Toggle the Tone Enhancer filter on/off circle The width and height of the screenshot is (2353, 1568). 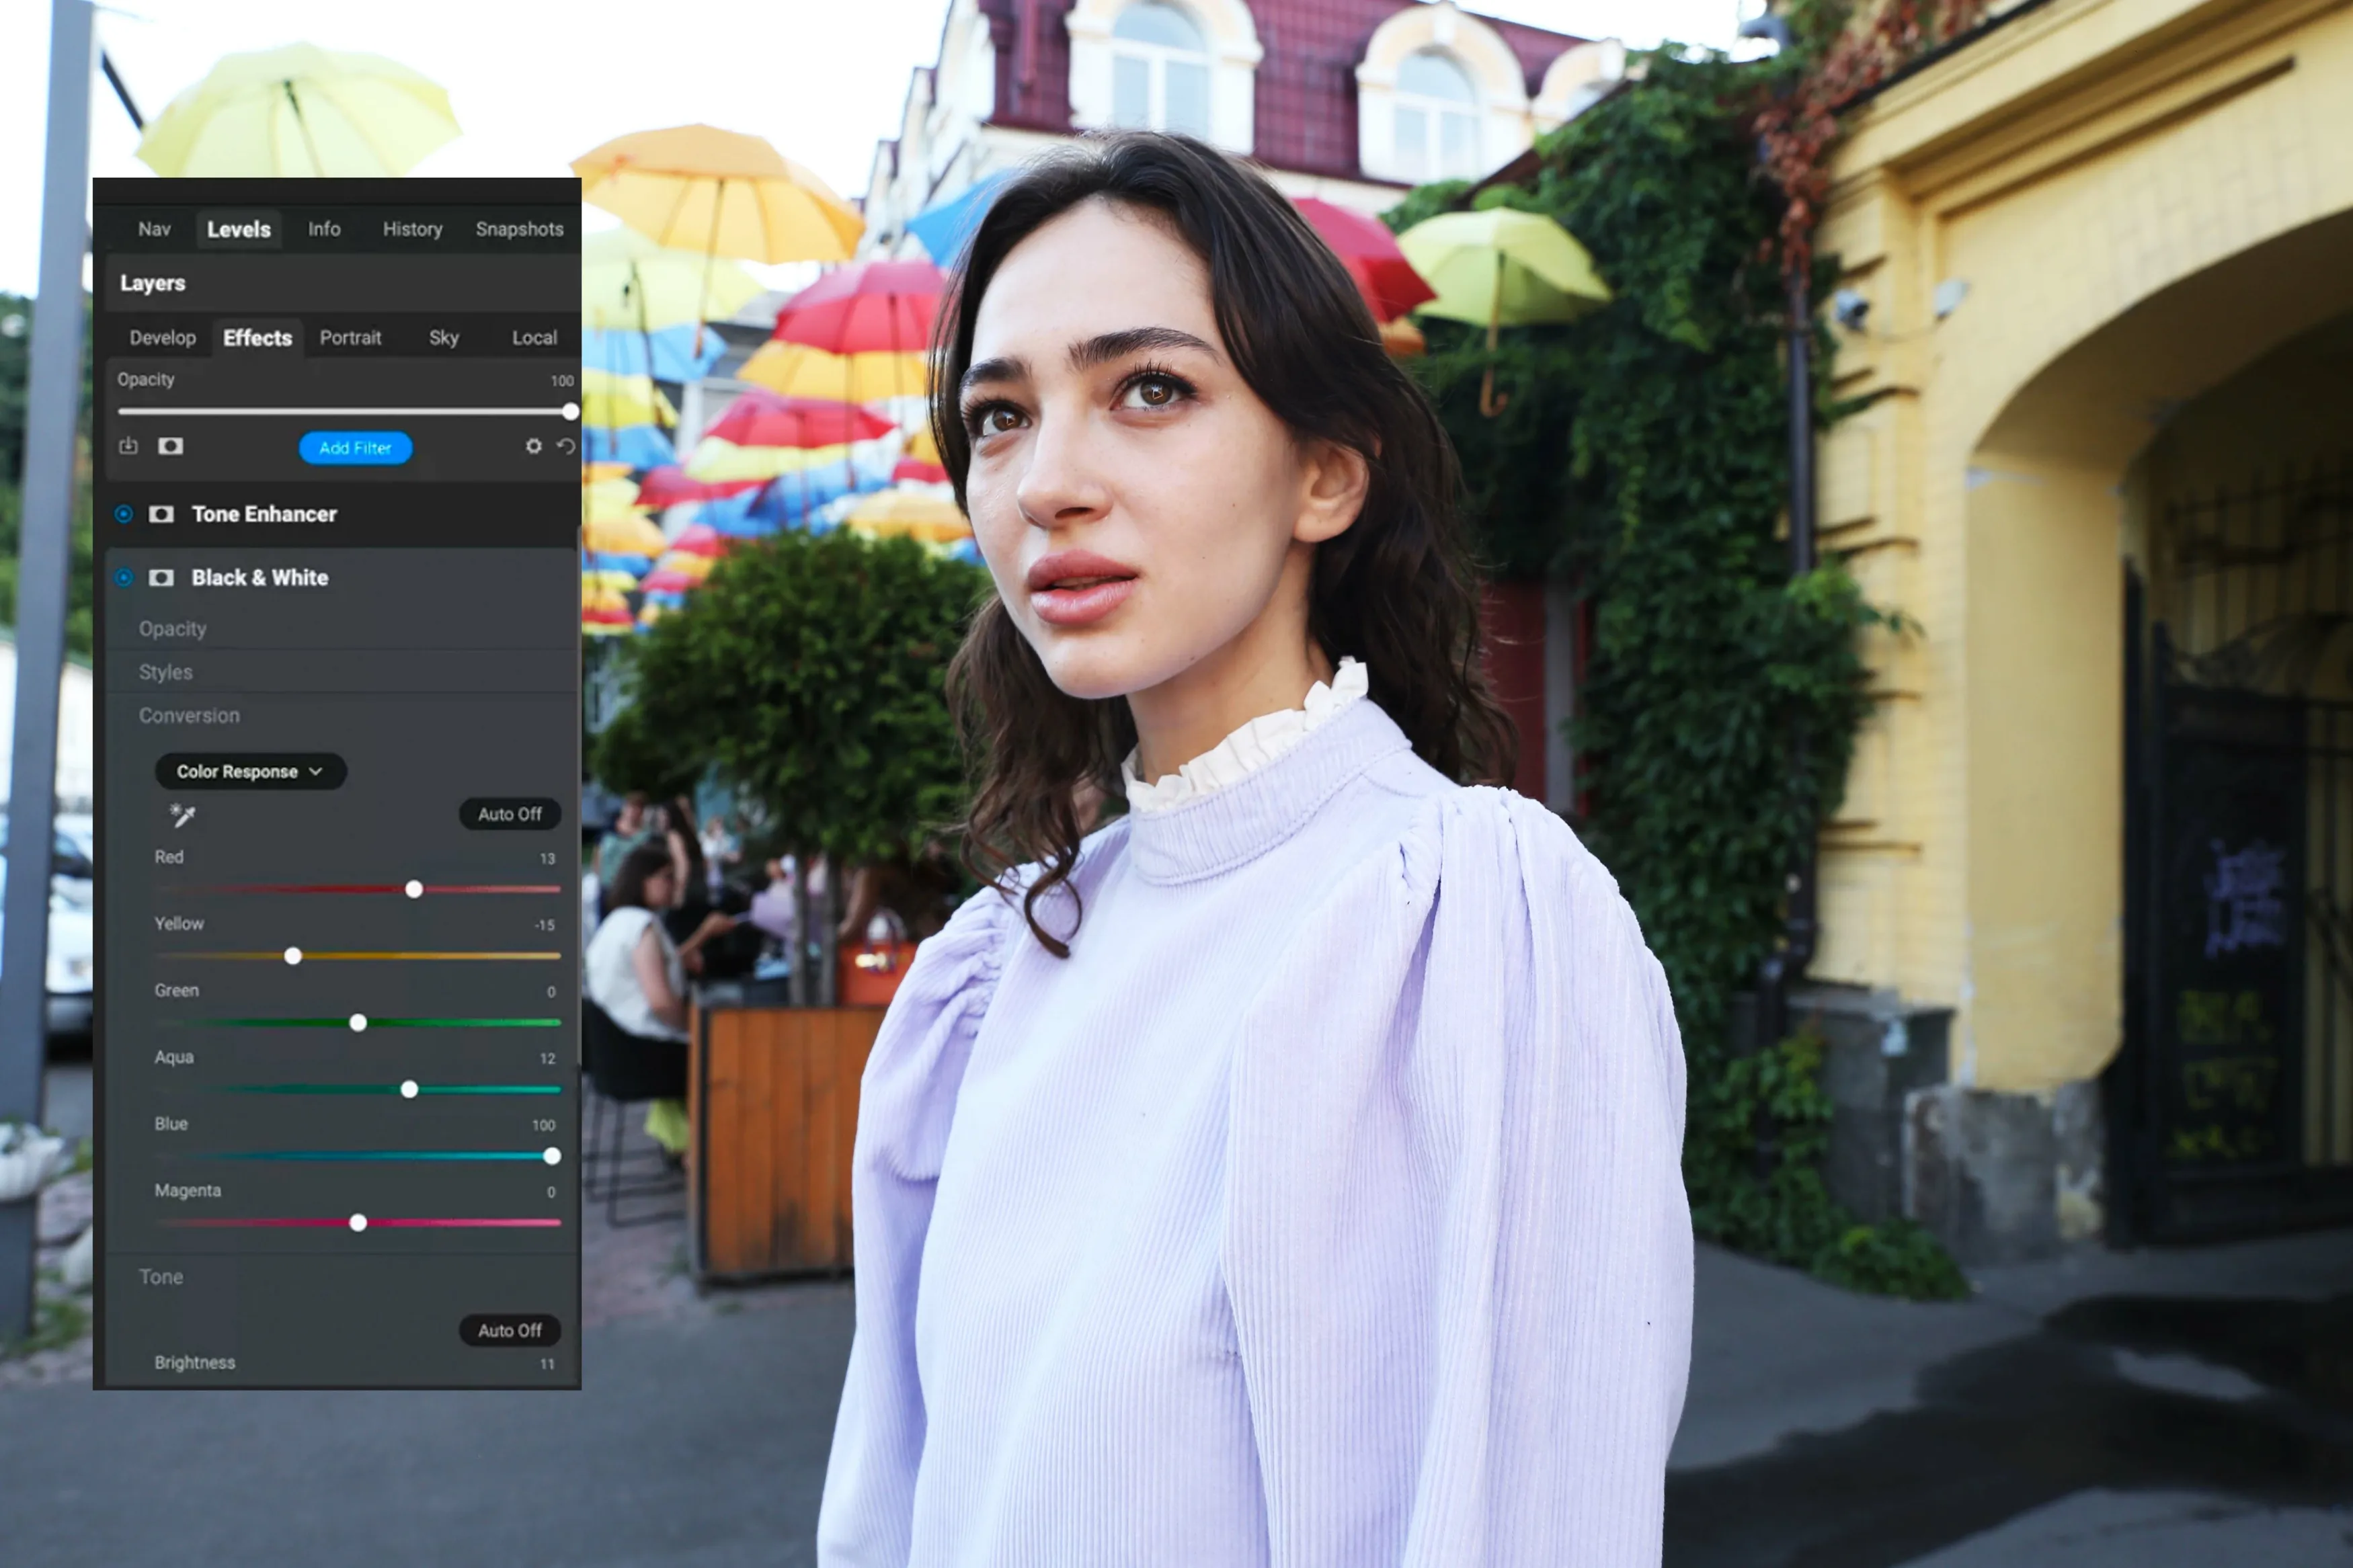(124, 514)
